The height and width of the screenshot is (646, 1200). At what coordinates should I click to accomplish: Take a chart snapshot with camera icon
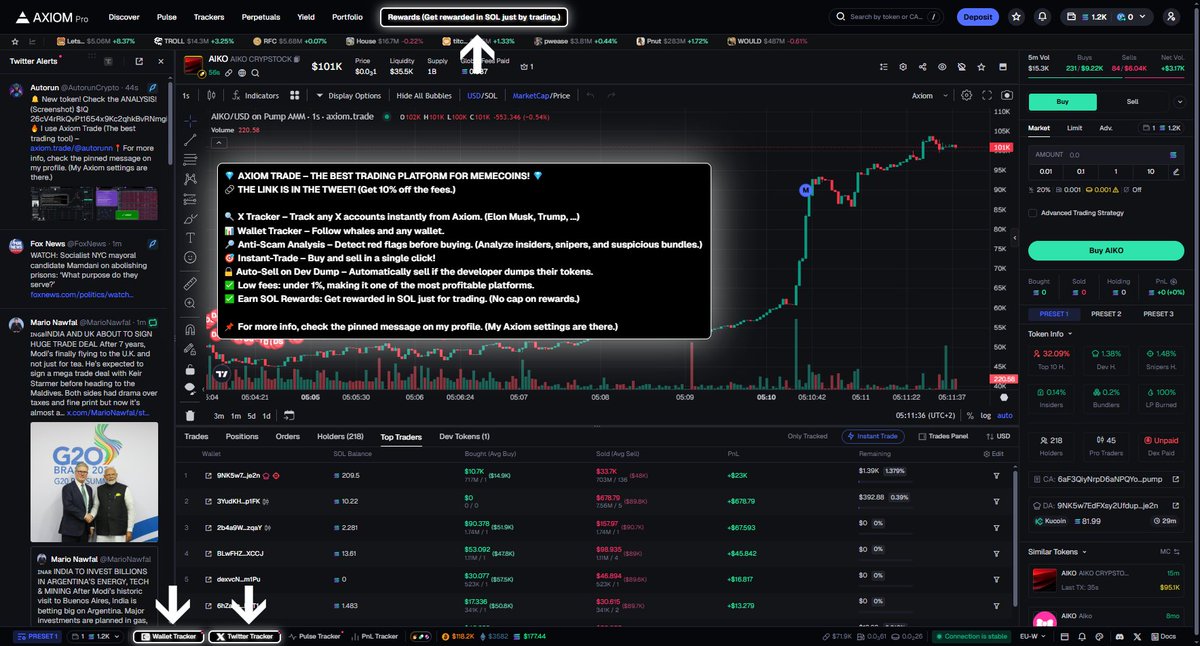pos(1006,96)
